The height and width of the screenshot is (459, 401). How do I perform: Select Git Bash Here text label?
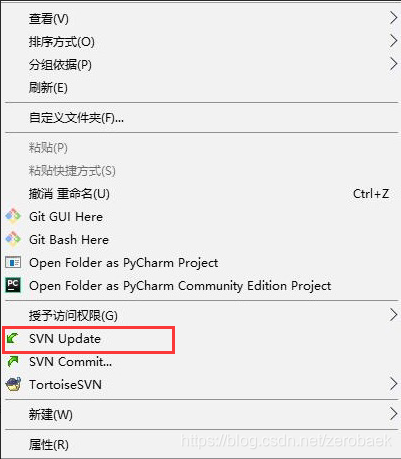pos(69,239)
